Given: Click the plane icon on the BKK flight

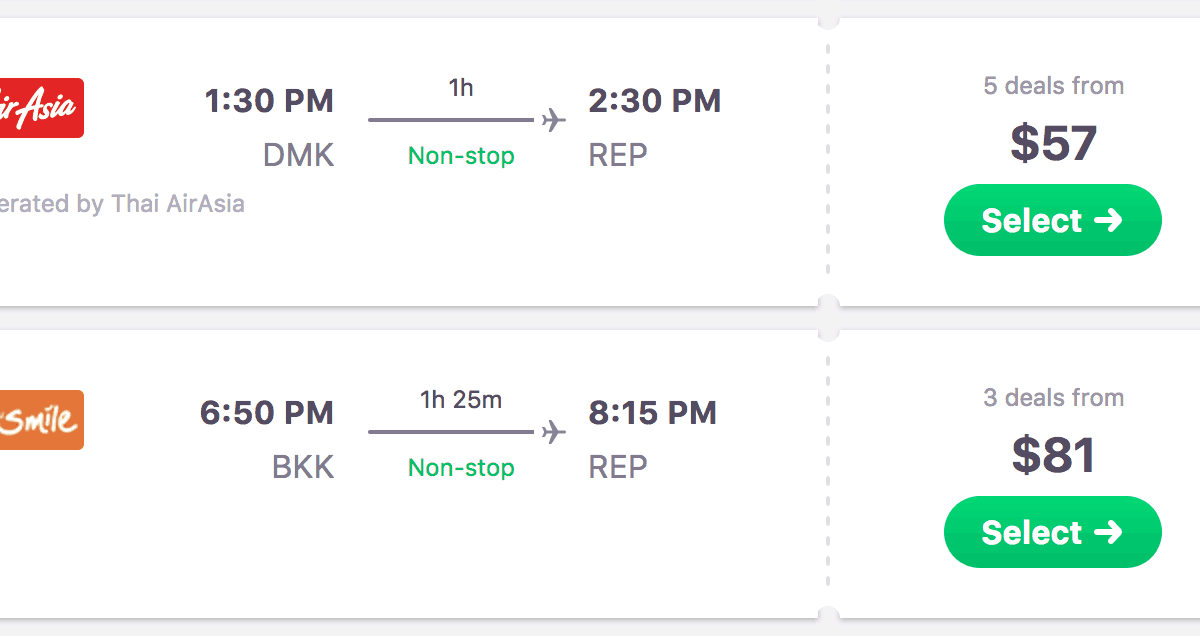Looking at the screenshot, I should [553, 432].
